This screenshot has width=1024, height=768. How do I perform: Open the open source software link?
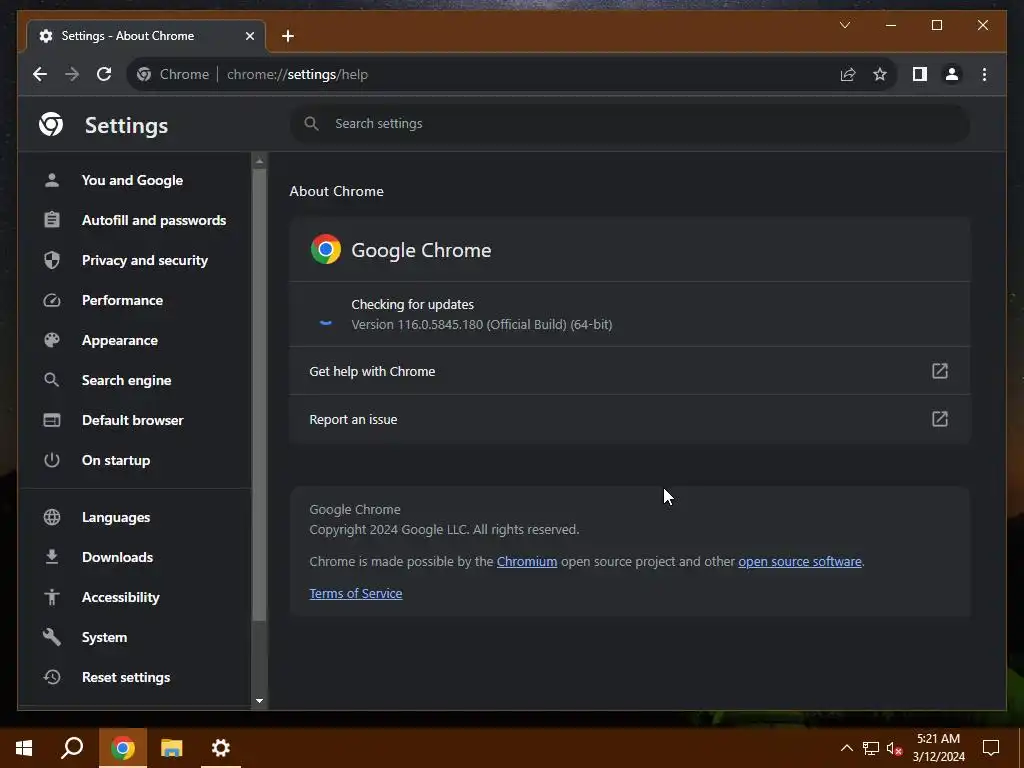(800, 562)
